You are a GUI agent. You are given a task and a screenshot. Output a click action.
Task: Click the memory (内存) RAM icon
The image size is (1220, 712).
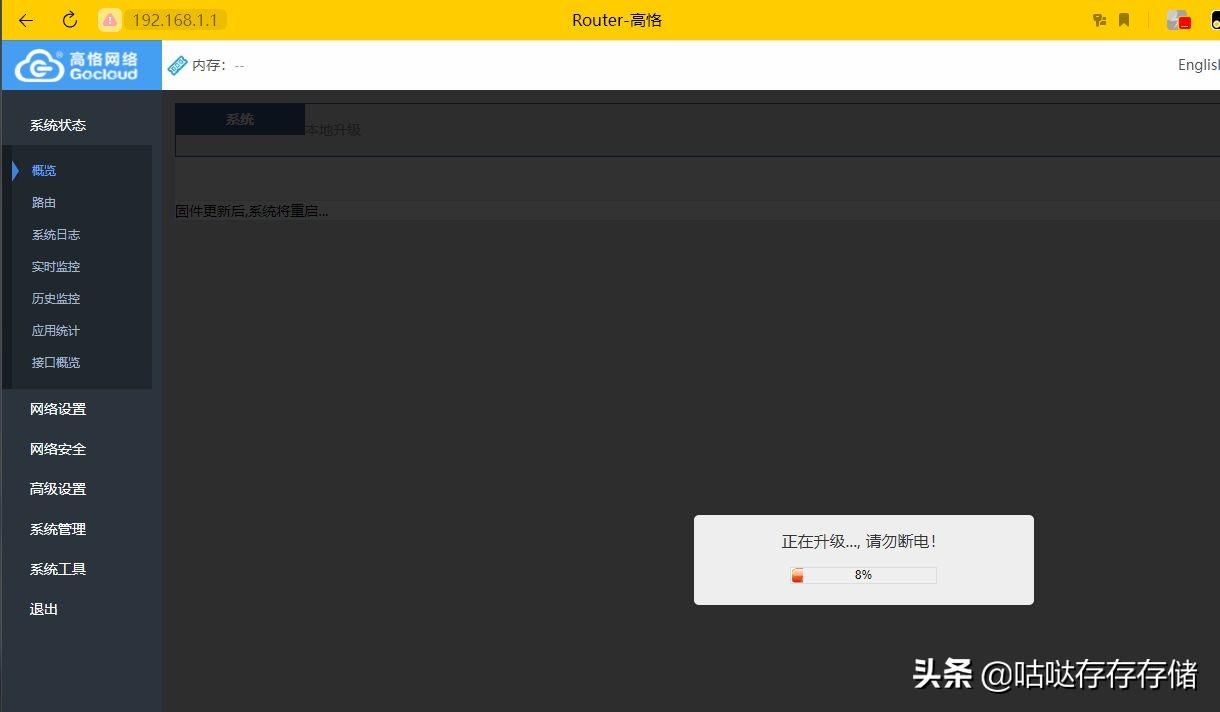178,64
